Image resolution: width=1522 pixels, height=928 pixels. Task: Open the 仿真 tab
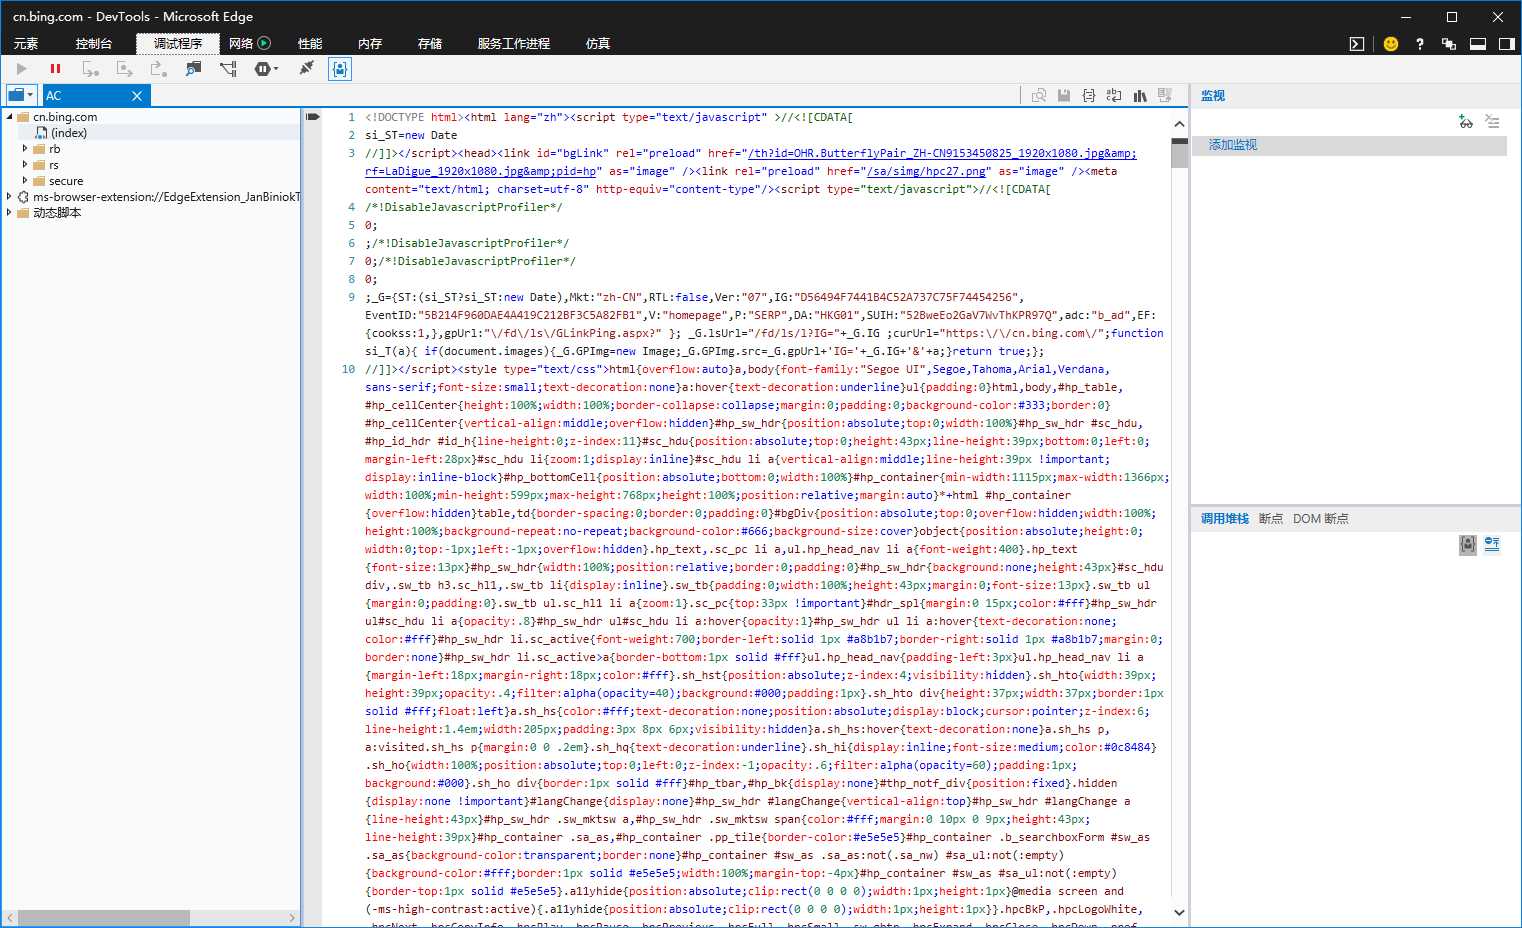(x=598, y=44)
